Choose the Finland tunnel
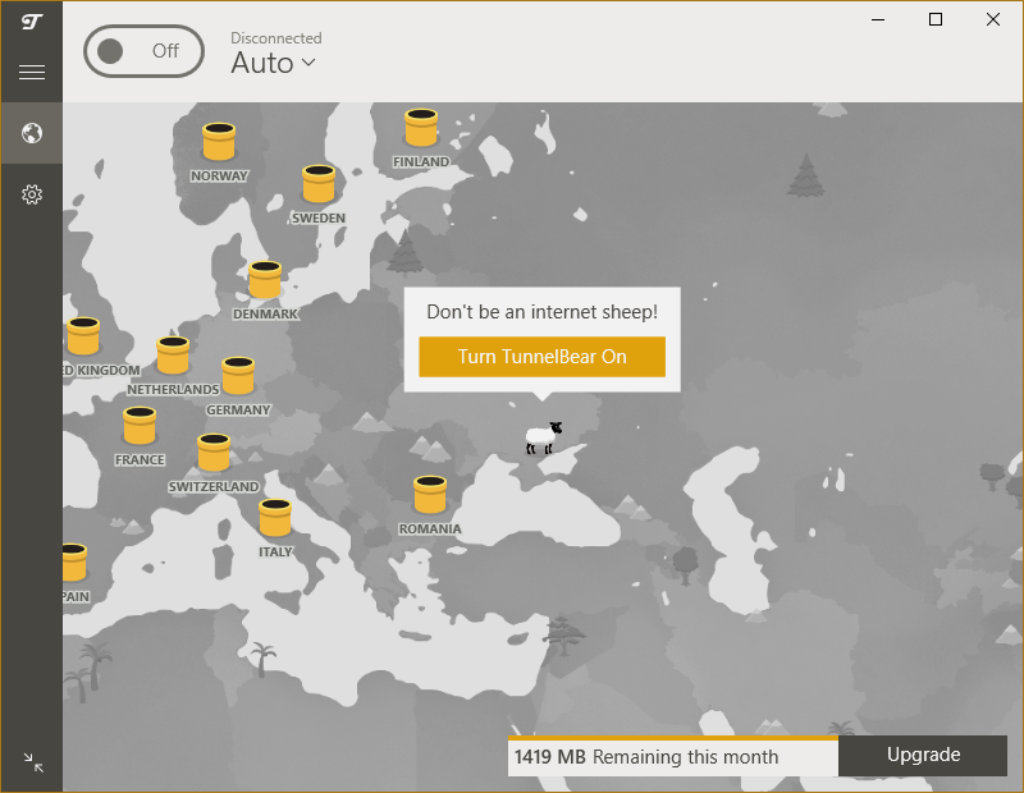 (x=421, y=128)
